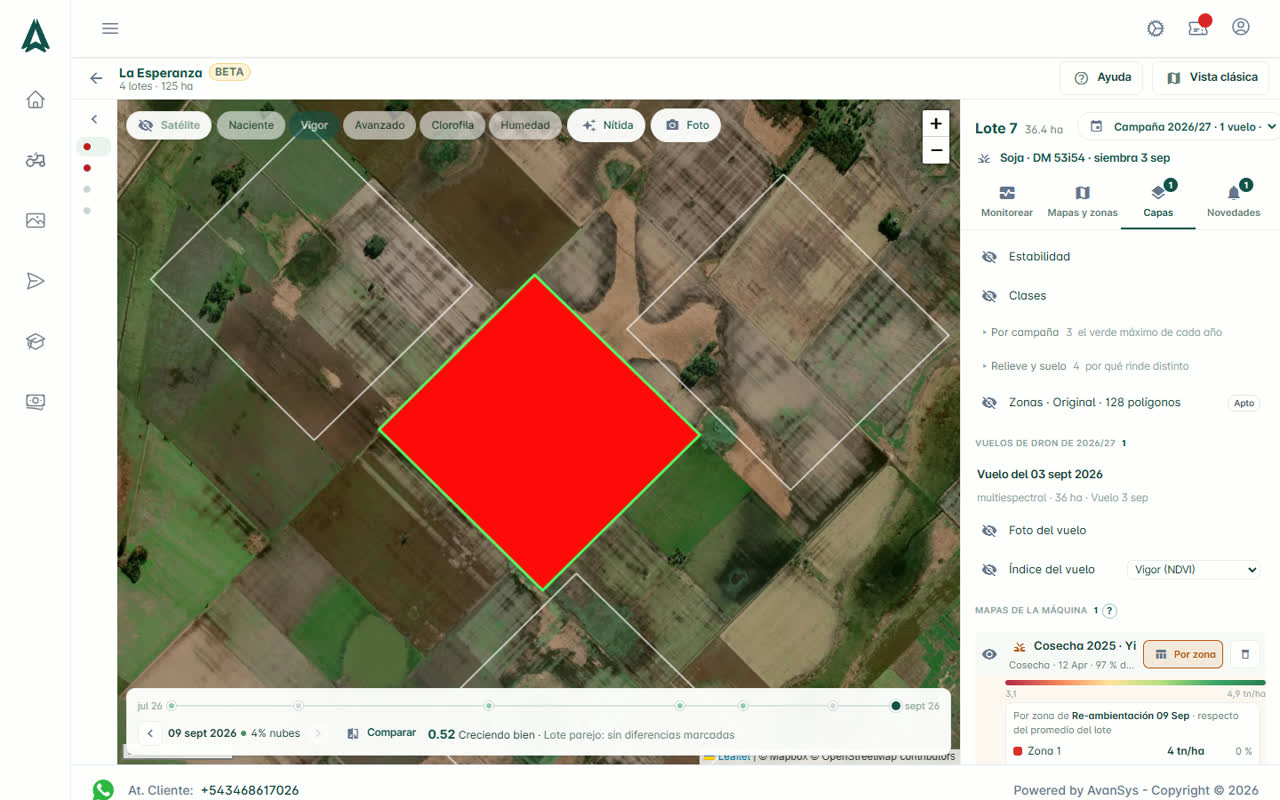
Task: Click the WhatsApp icon in the footer
Action: (x=103, y=790)
